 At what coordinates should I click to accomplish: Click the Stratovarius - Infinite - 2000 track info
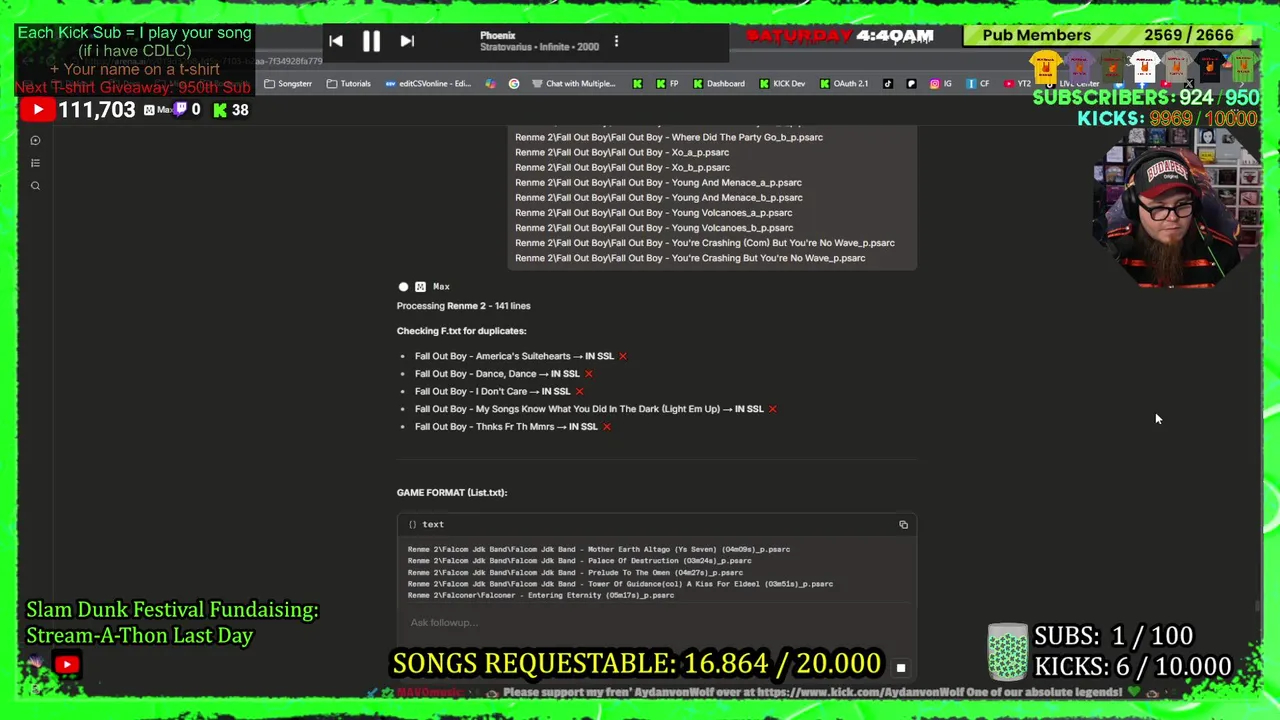tap(539, 47)
